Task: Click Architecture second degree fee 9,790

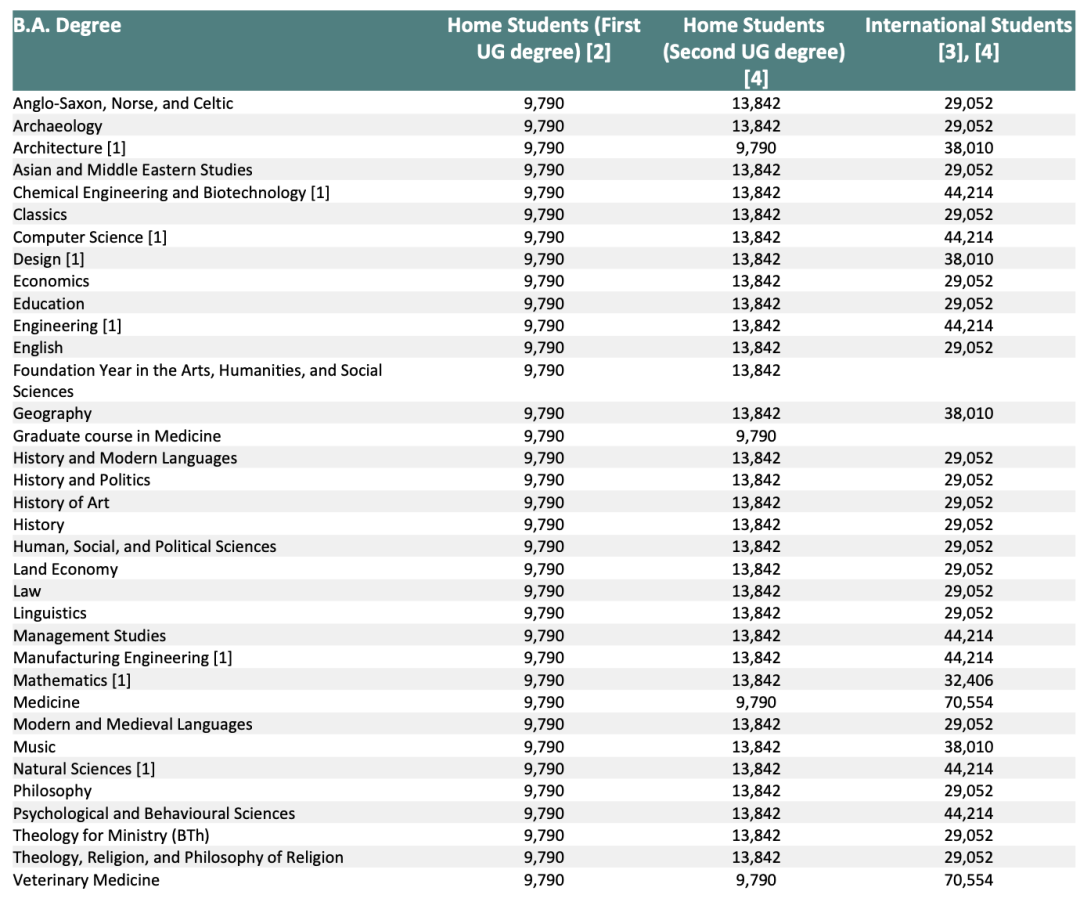Action: (756, 148)
